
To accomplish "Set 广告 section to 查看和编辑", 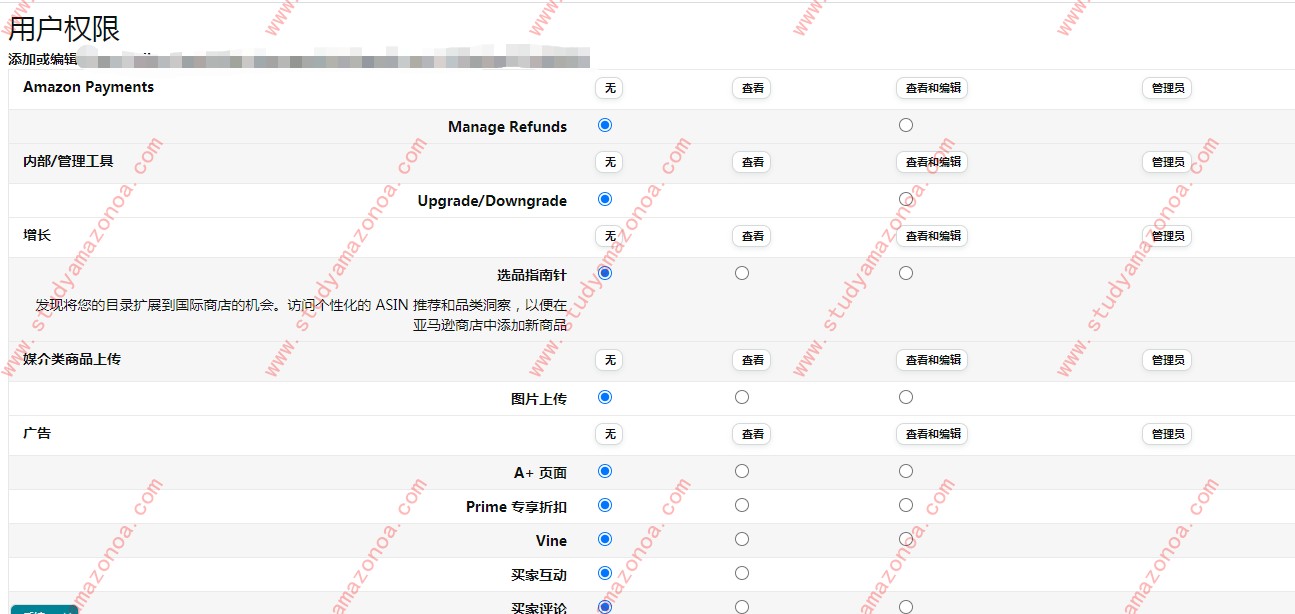I will tap(932, 434).
